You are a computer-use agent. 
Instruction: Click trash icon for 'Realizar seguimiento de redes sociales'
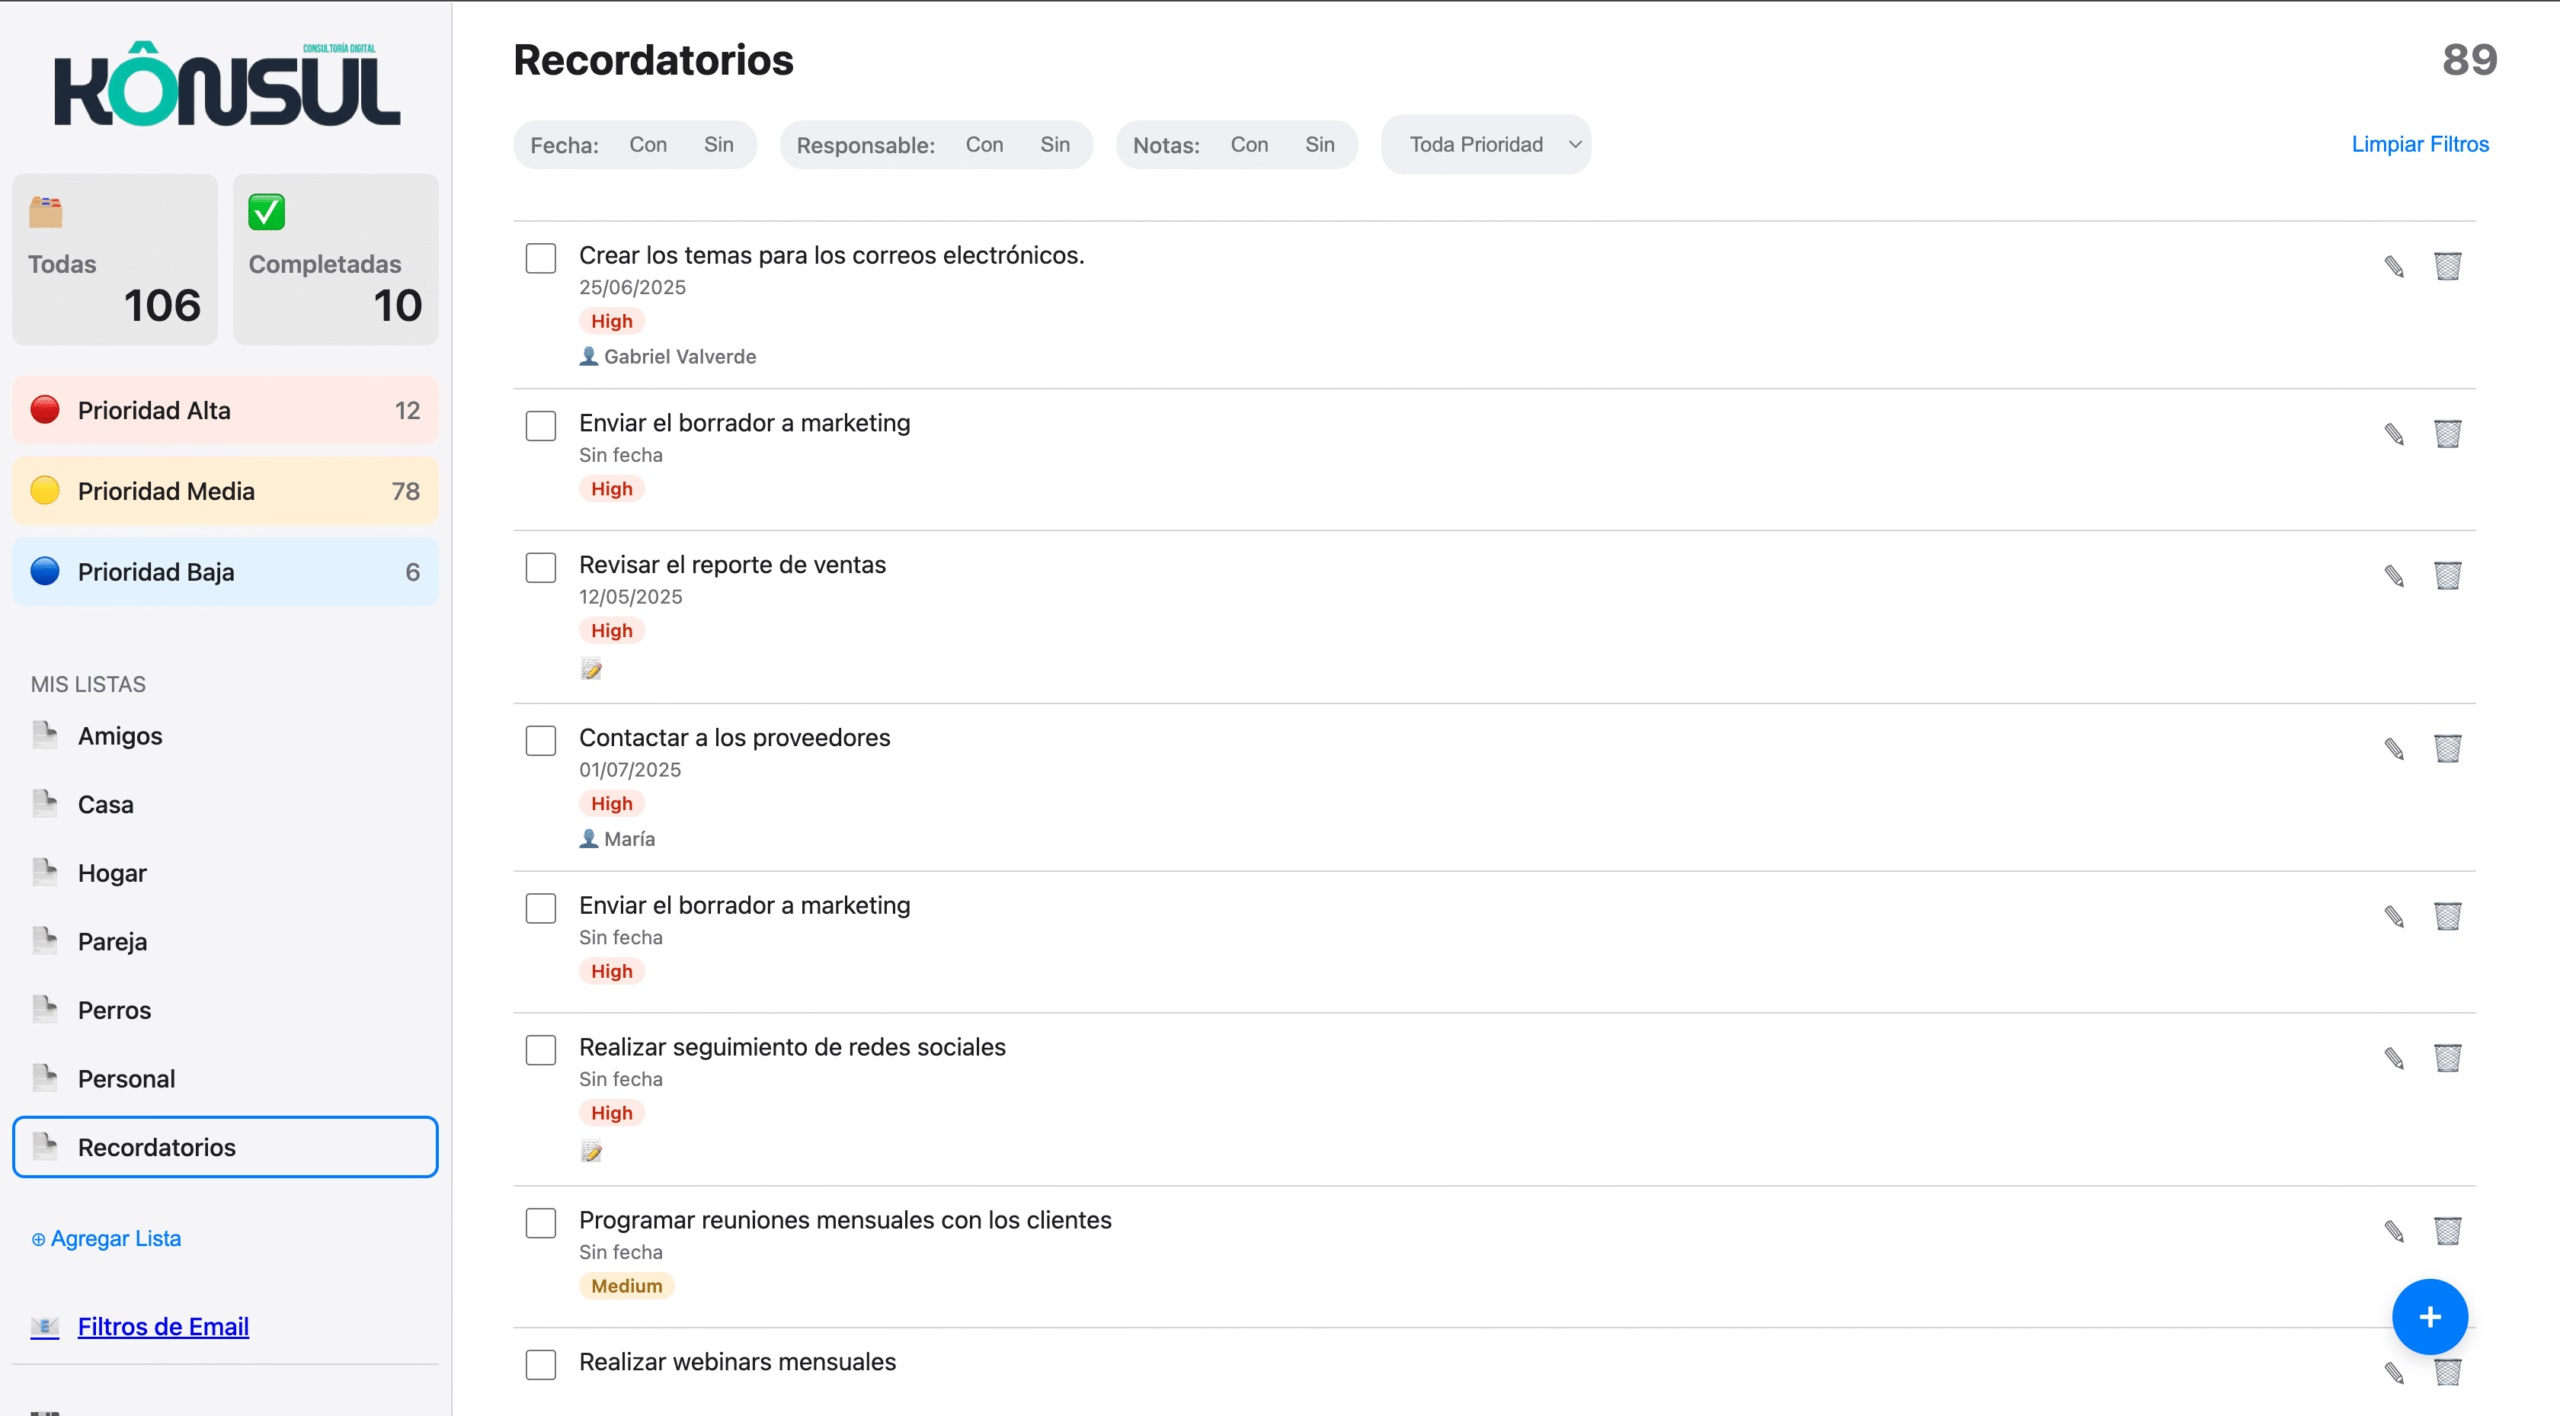click(2447, 1058)
